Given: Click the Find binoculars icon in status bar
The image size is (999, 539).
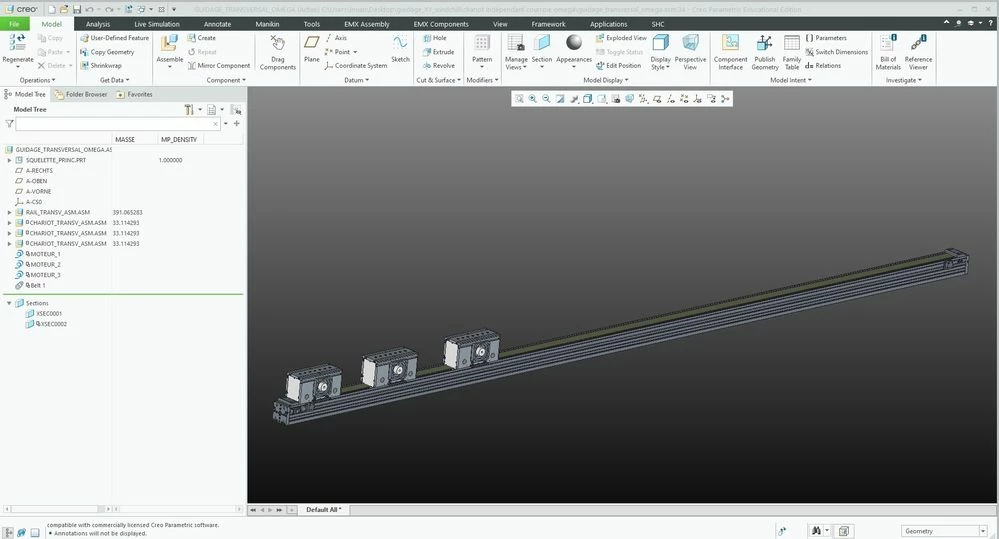Looking at the screenshot, I should [816, 531].
